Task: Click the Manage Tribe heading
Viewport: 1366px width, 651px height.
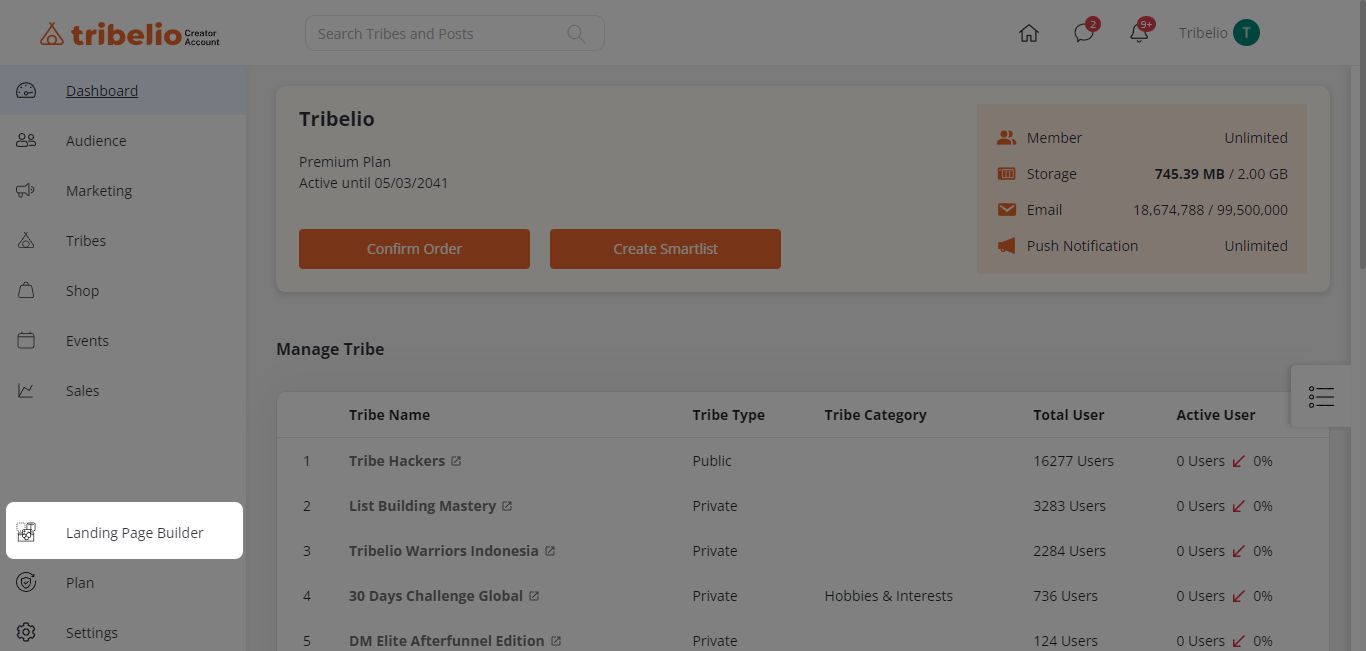Action: click(330, 349)
